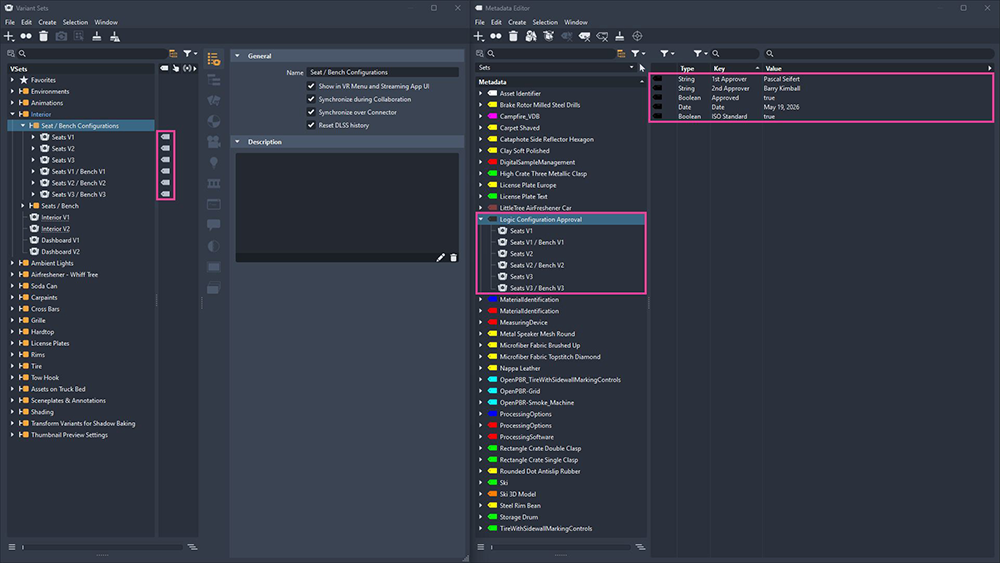The height and width of the screenshot is (563, 1000).
Task: Open the Sets dropdown in Metadata Editor
Action: [x=556, y=68]
